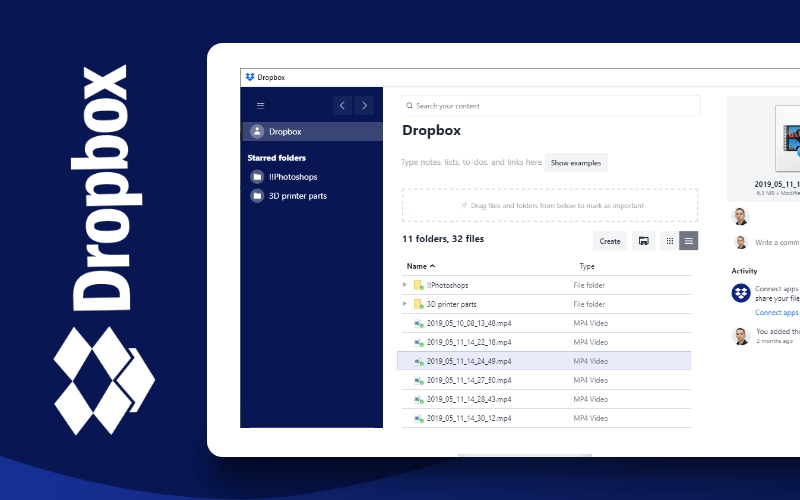Click the magnifier icon in the search box
Viewport: 800px width, 500px height.
[409, 106]
